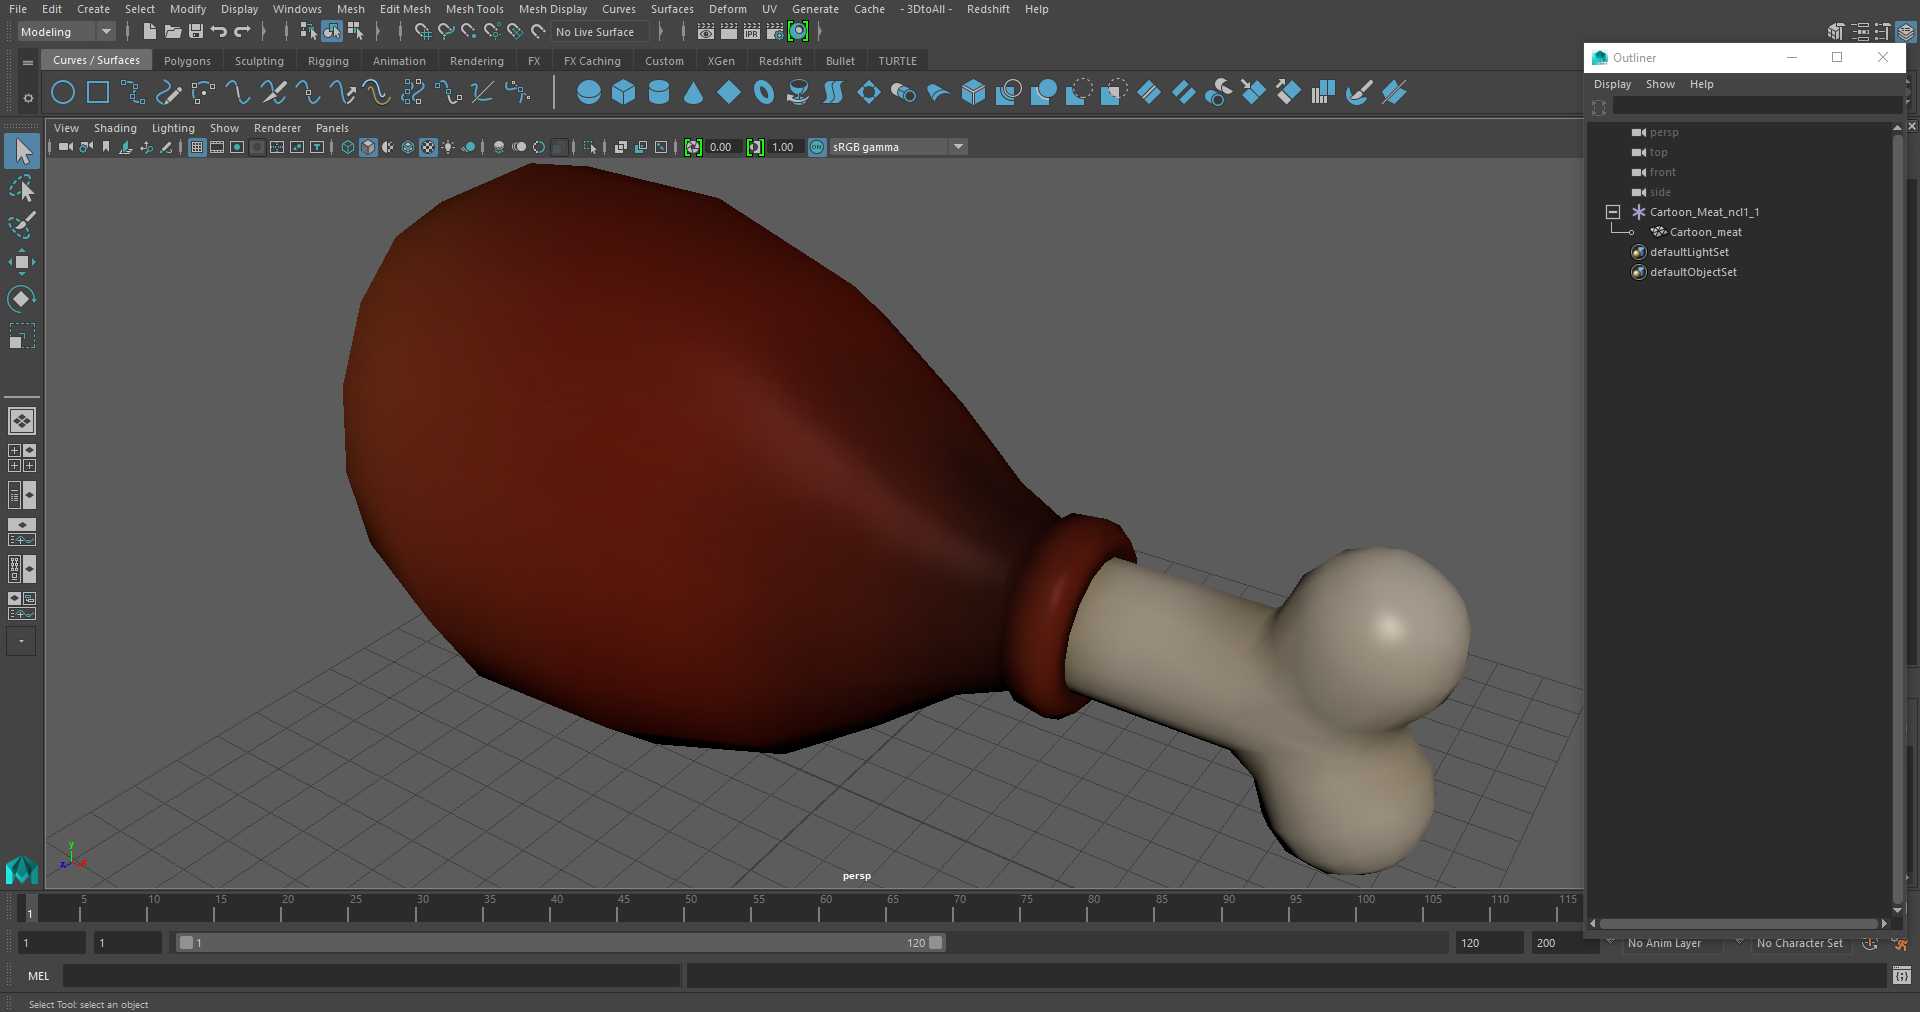Open the viewport Shading menu

tap(115, 128)
